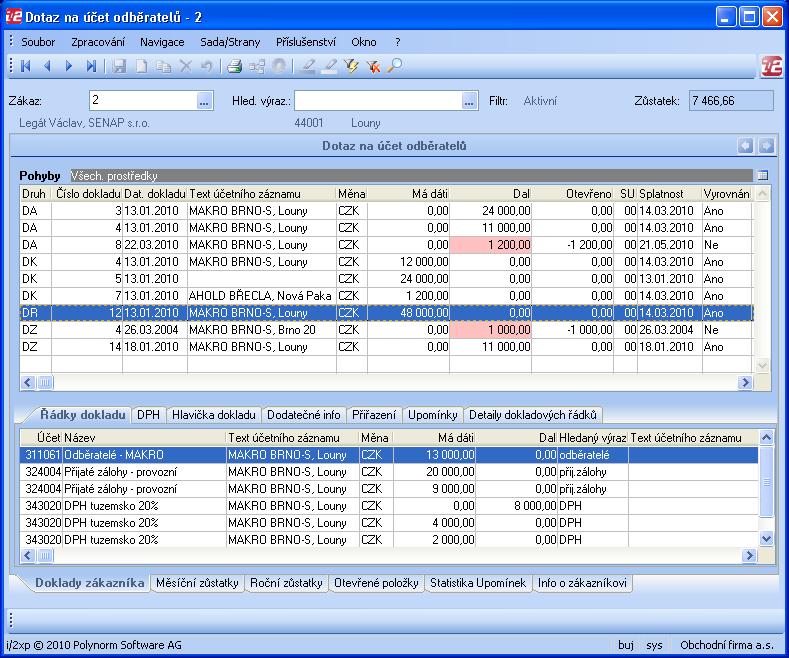
Task: Click the structure tree toolbar icon
Action: [257, 66]
